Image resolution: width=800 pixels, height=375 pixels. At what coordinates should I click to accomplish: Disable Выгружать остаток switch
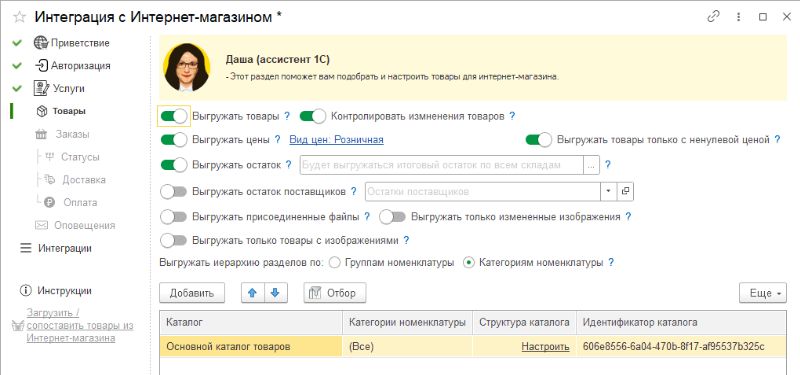(x=174, y=165)
